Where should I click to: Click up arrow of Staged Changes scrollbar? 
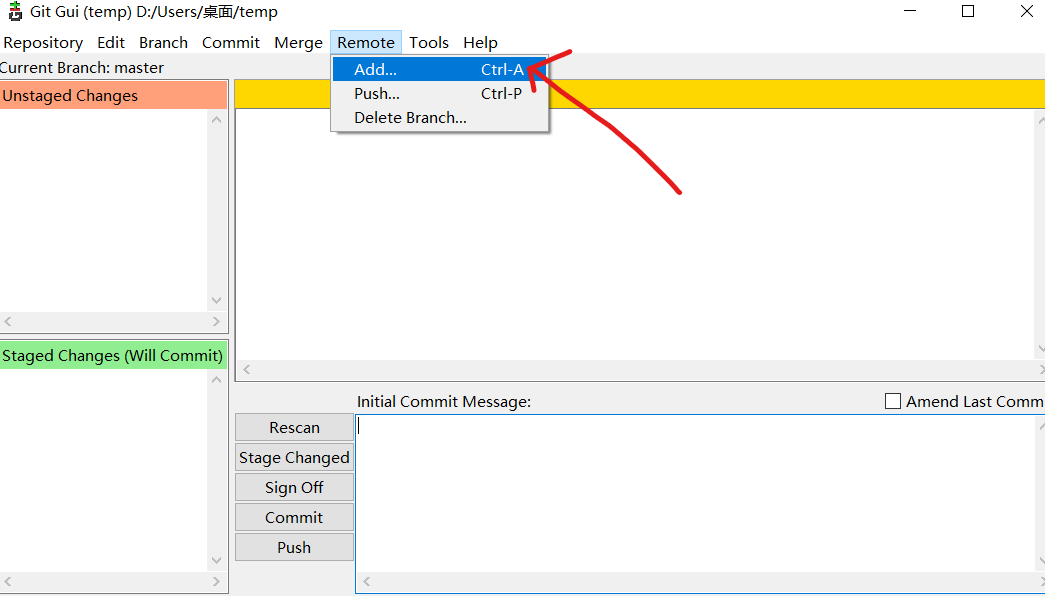pos(217,380)
